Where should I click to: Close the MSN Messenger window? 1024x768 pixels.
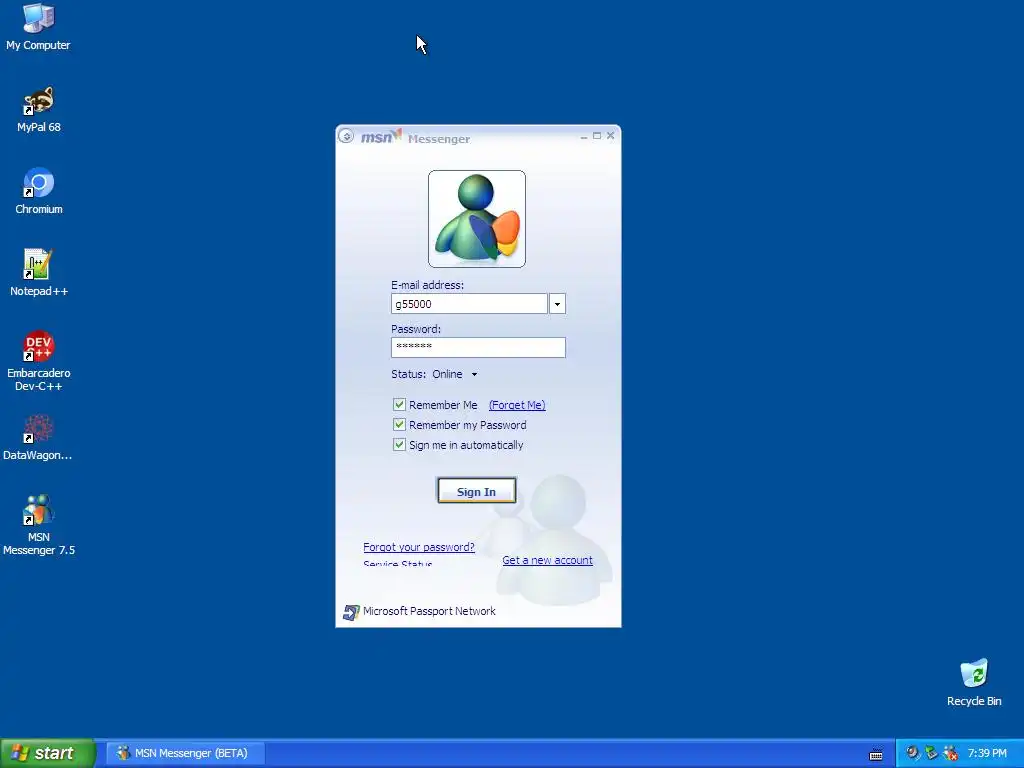(611, 136)
